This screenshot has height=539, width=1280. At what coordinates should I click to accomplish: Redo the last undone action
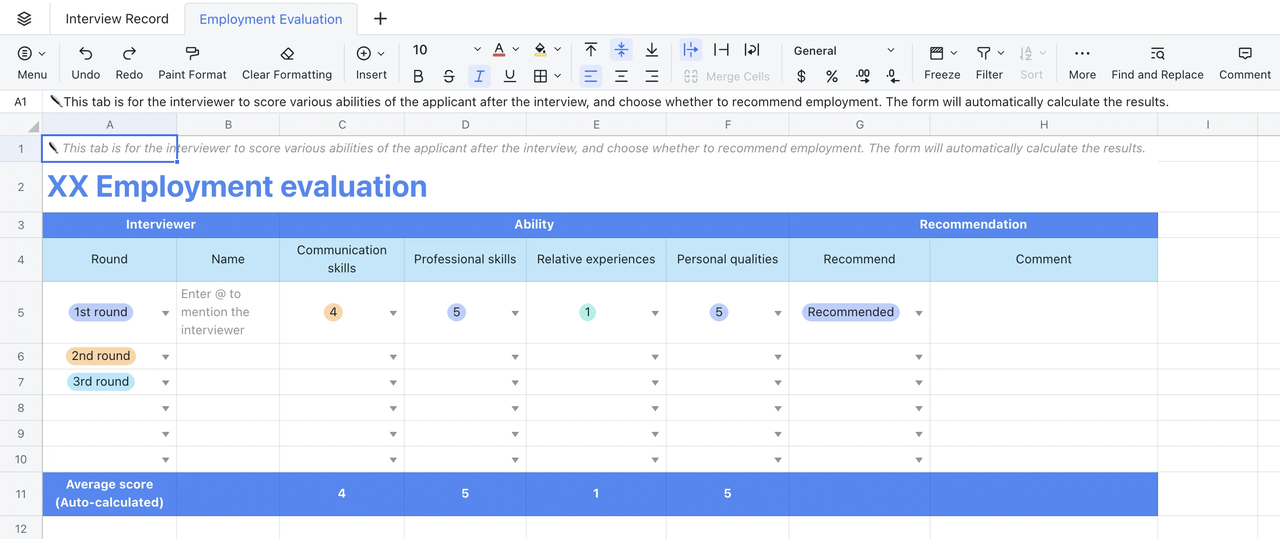click(x=129, y=62)
